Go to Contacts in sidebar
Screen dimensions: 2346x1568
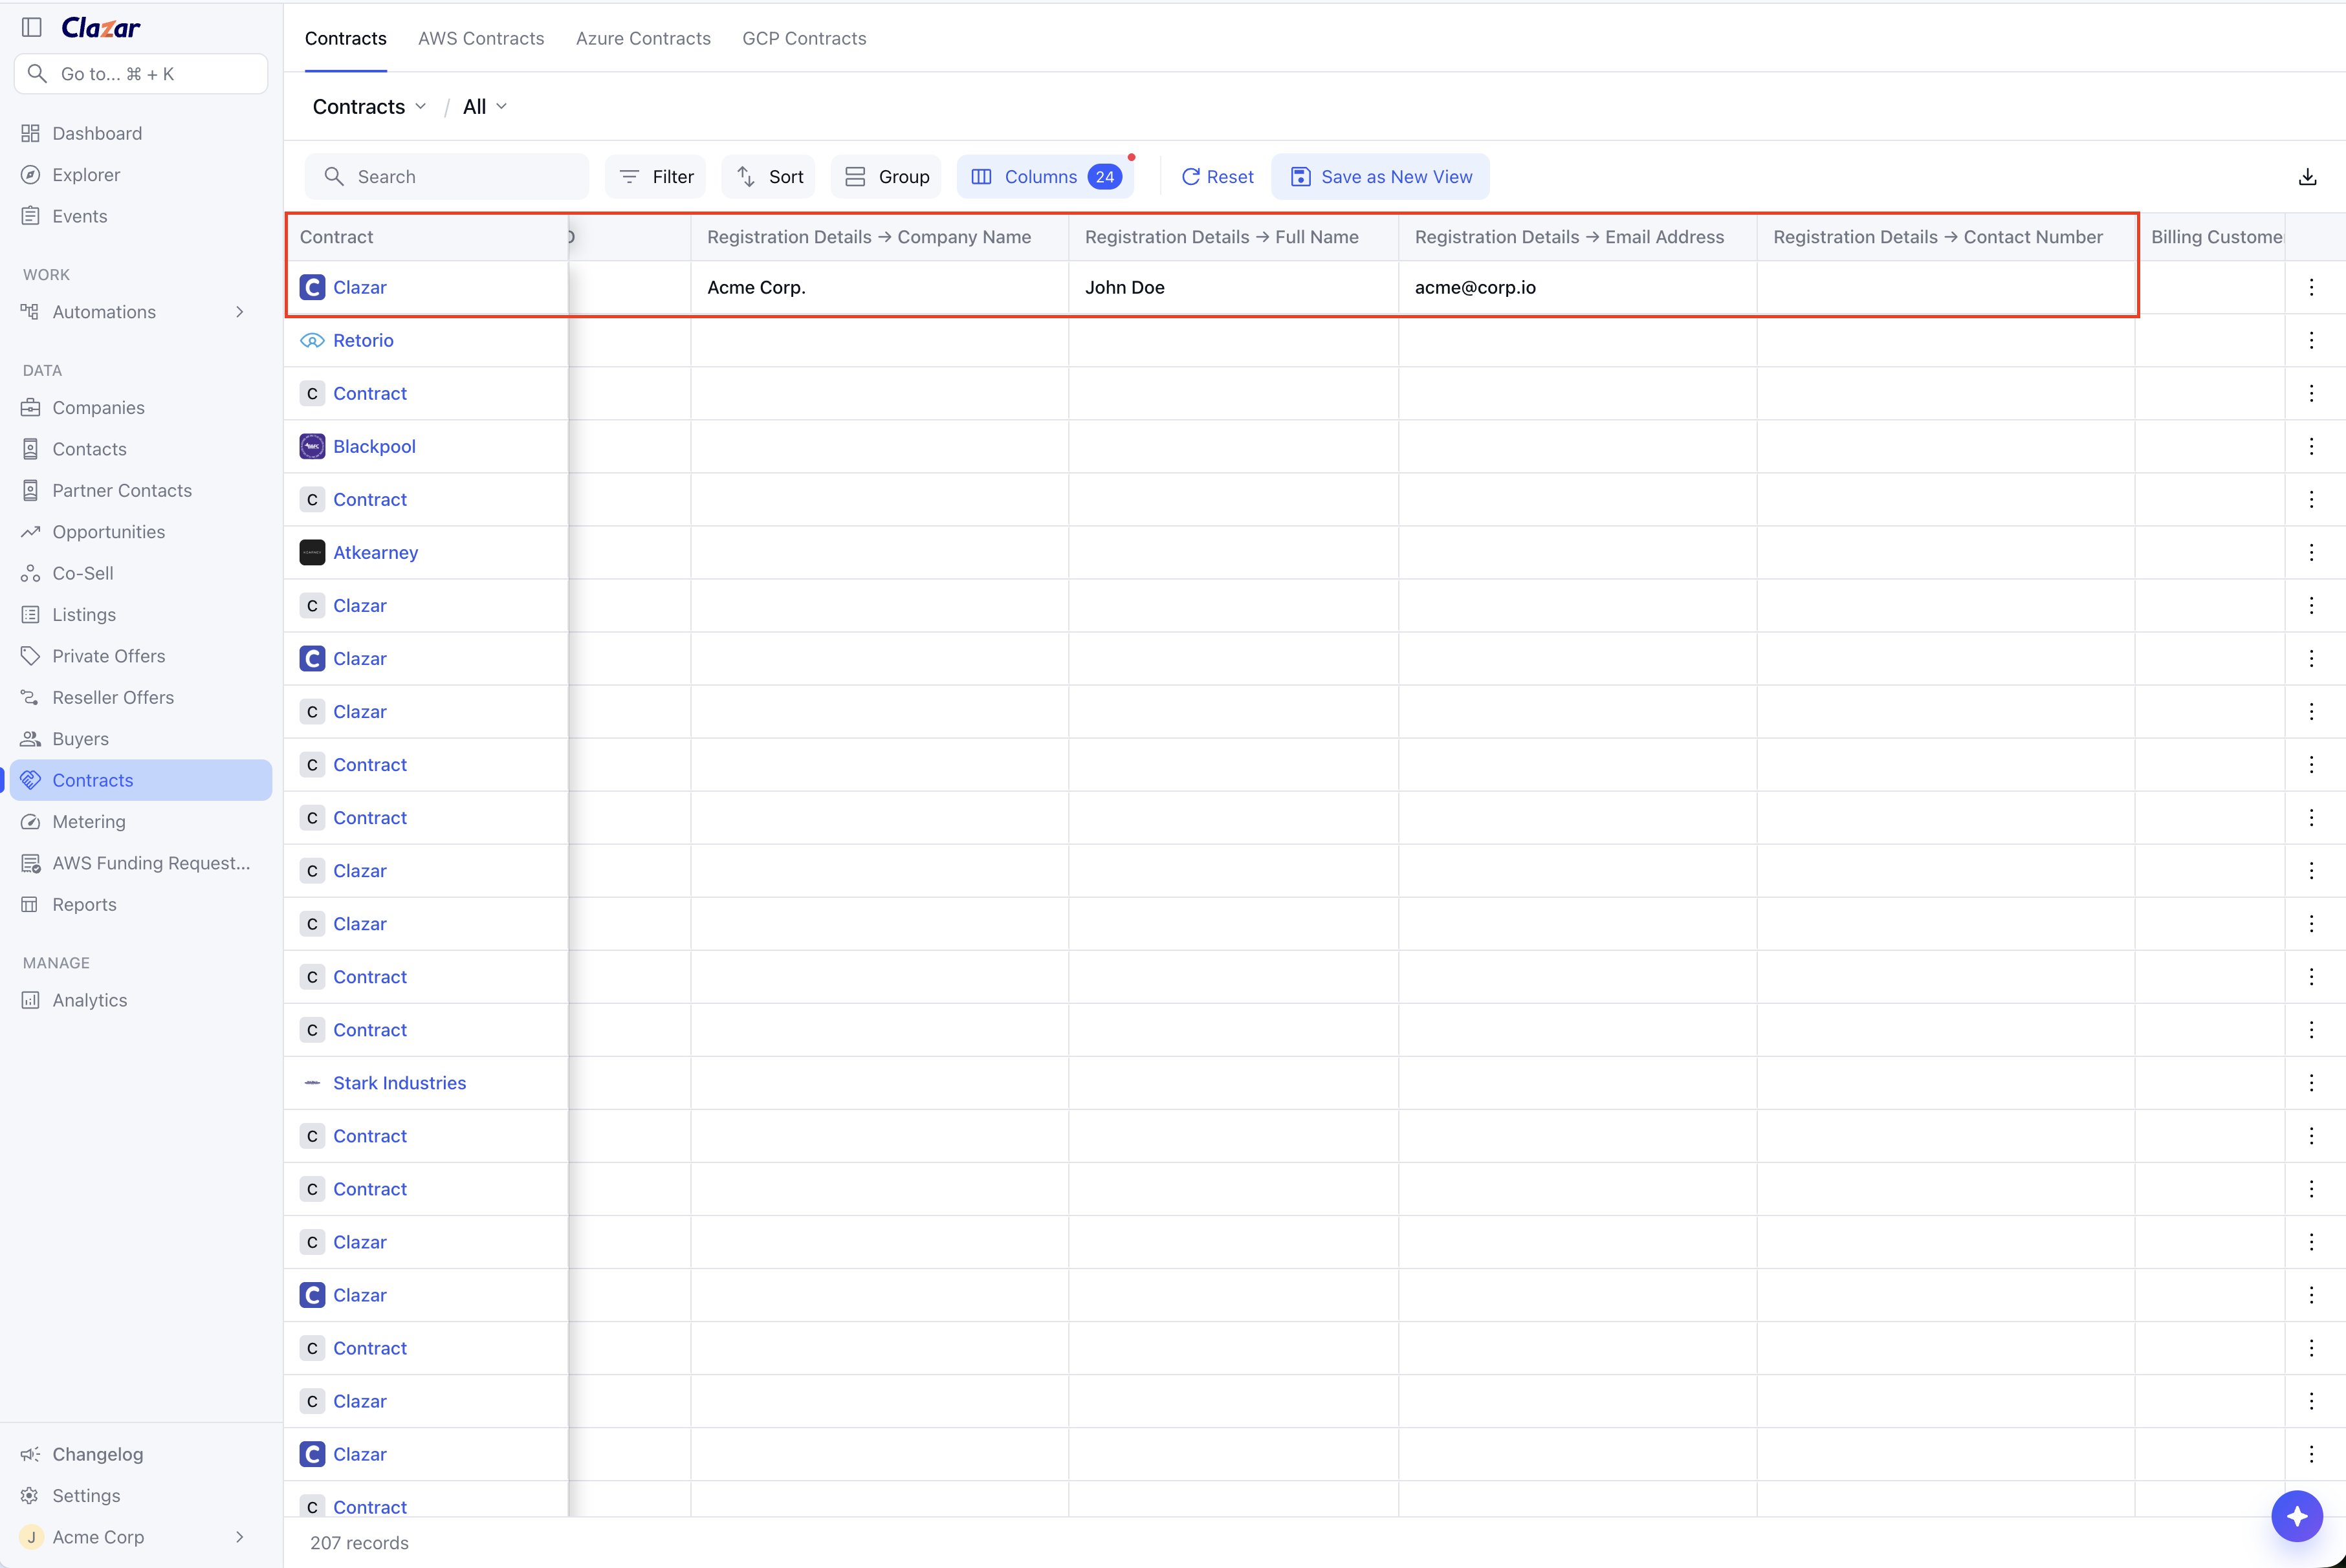89,449
